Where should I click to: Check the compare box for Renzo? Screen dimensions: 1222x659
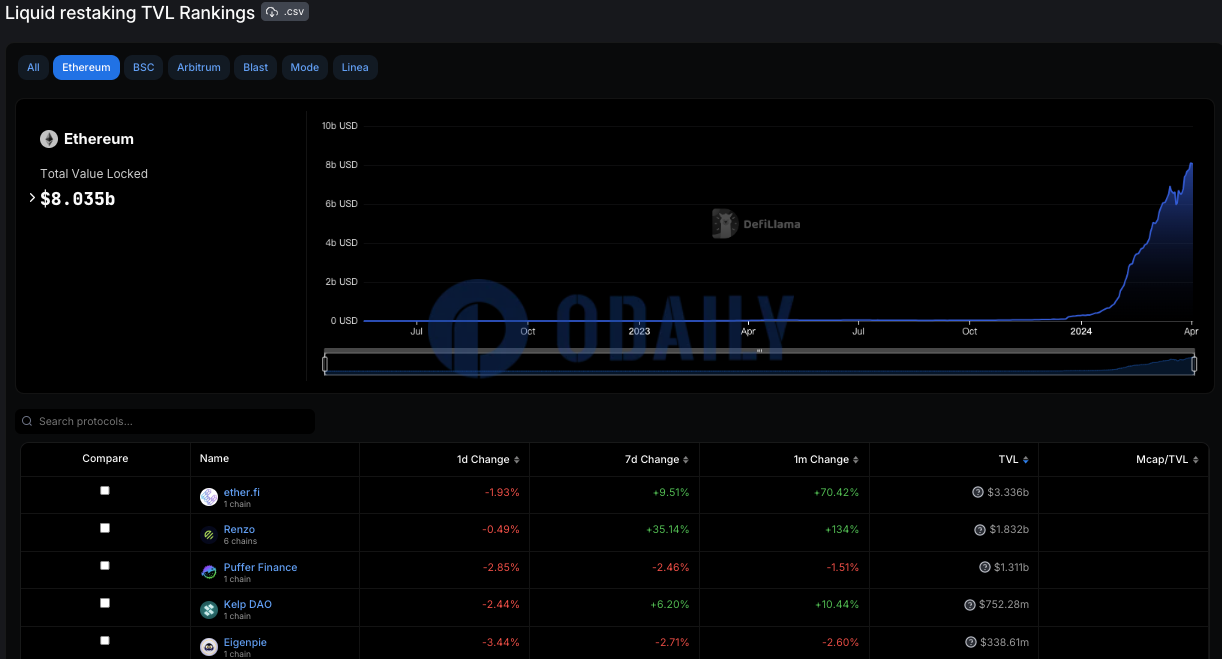pos(105,528)
